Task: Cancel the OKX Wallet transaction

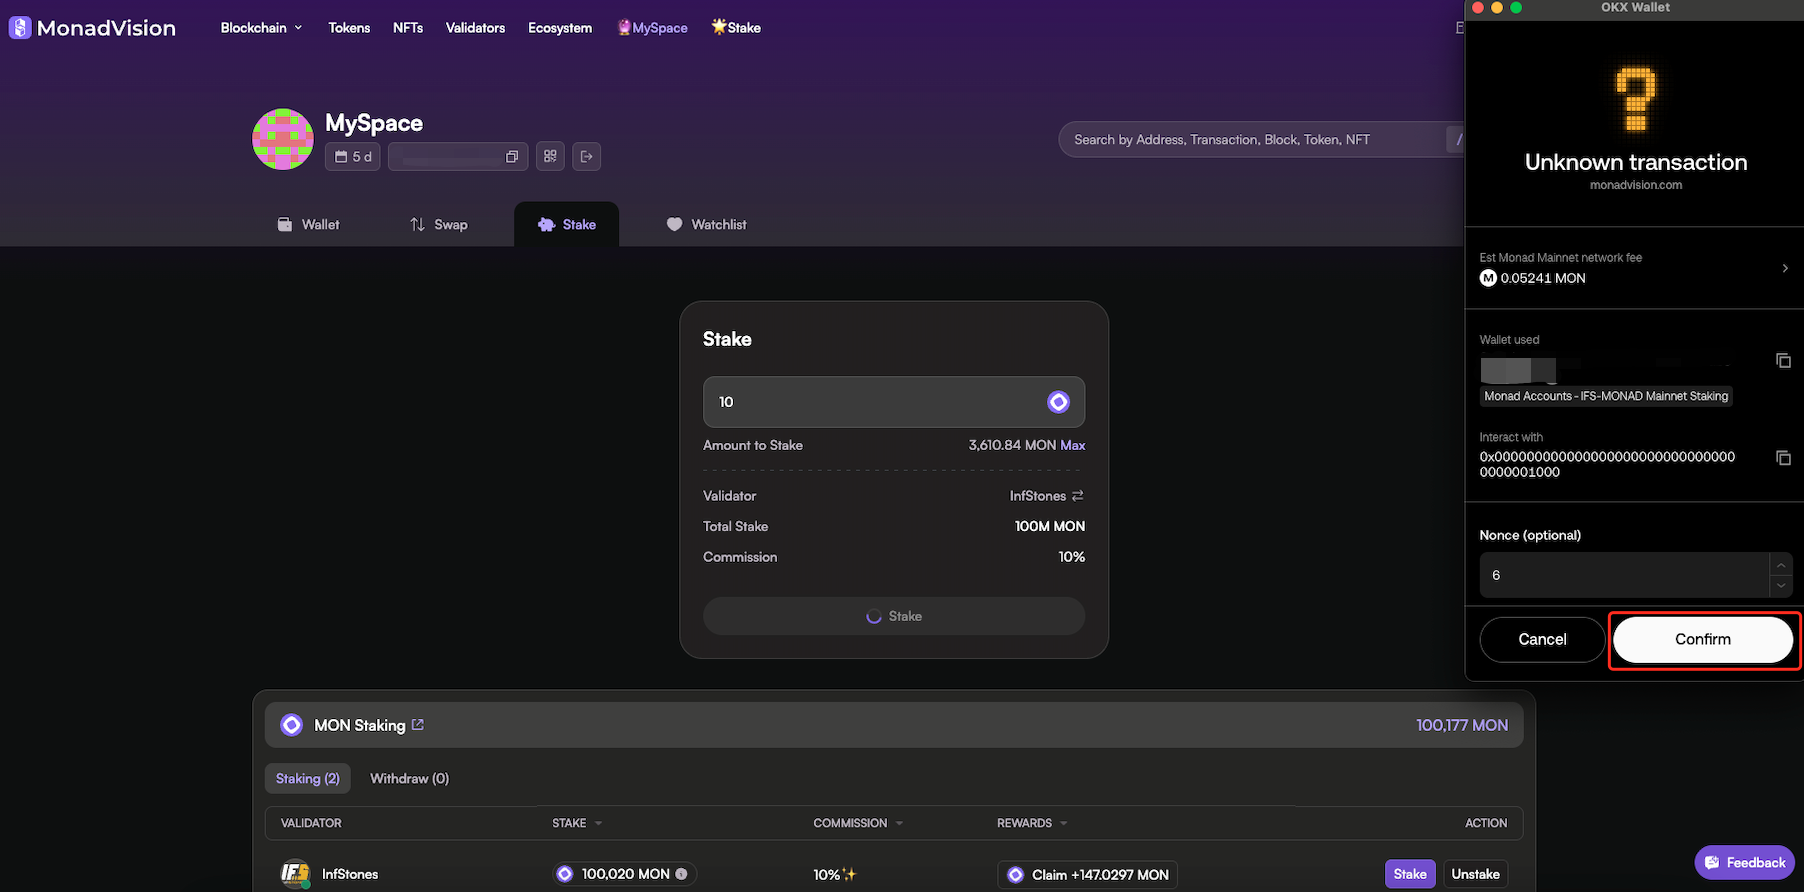Action: click(1542, 639)
